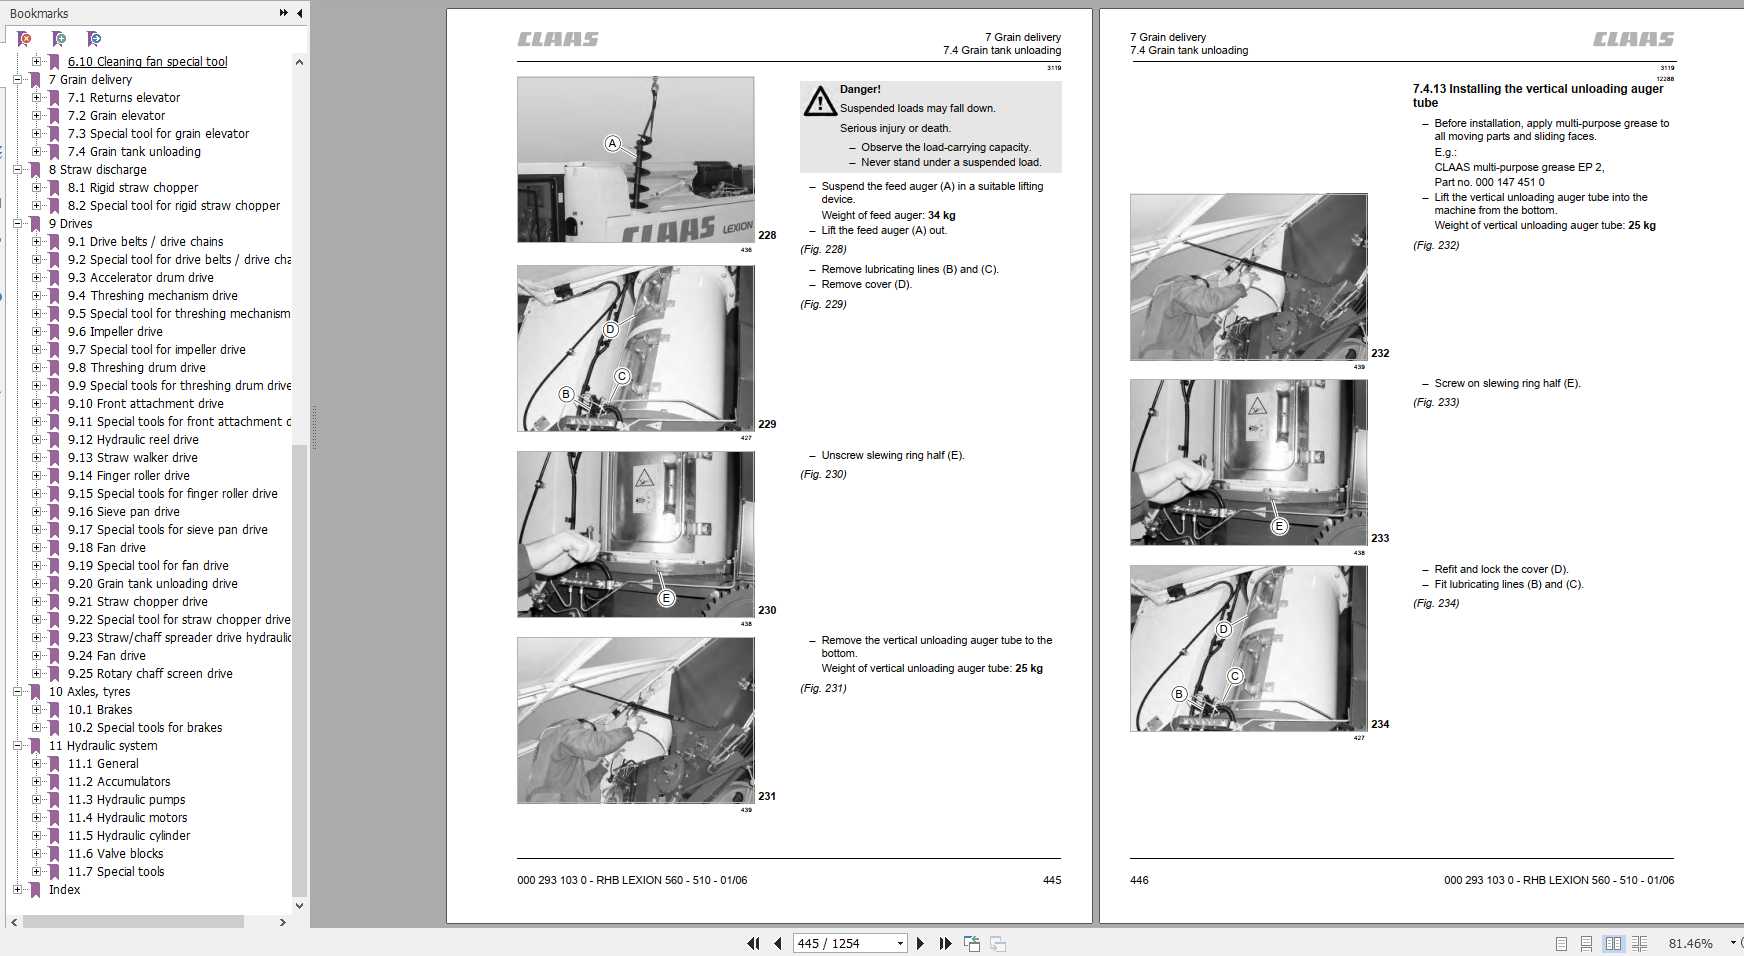
Task: Click the previous view icon
Action: coord(971,943)
